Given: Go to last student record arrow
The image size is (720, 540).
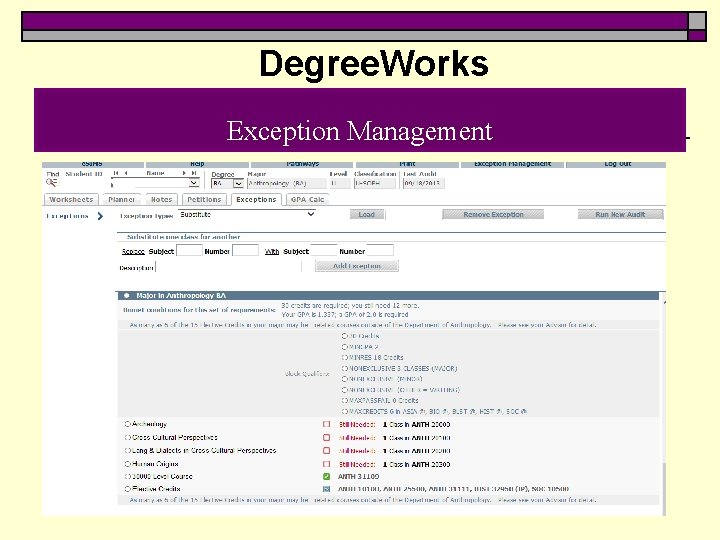Looking at the screenshot, I should click(x=194, y=173).
